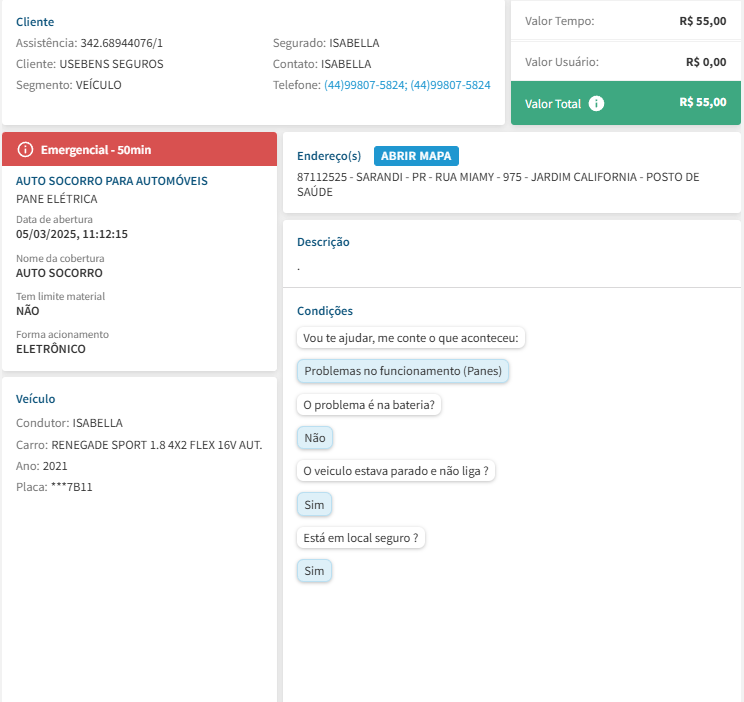Open the map with ABRIR MAPA

point(416,156)
